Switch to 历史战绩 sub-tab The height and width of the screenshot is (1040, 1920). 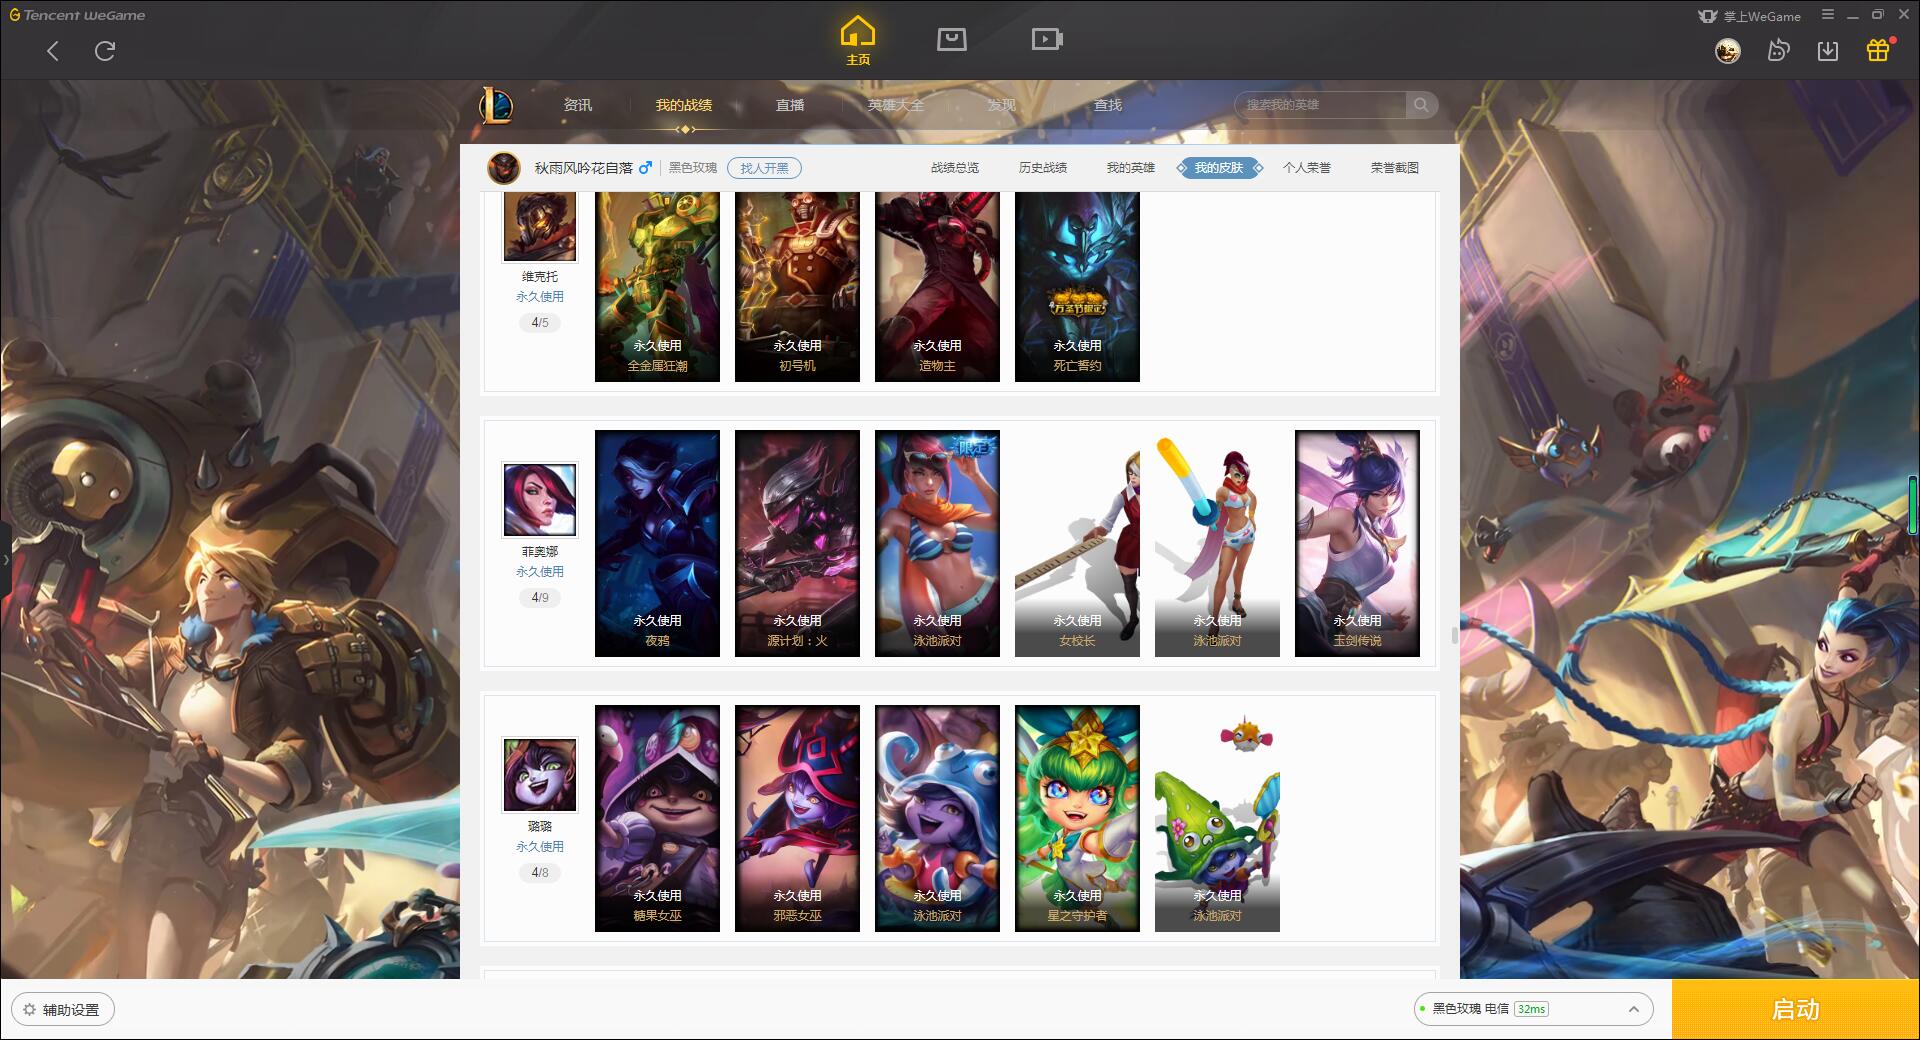tap(1043, 168)
